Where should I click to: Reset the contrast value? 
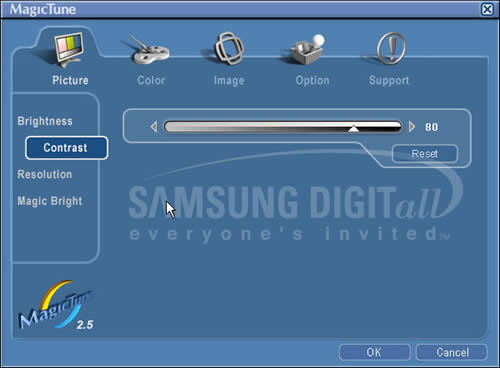pos(425,154)
